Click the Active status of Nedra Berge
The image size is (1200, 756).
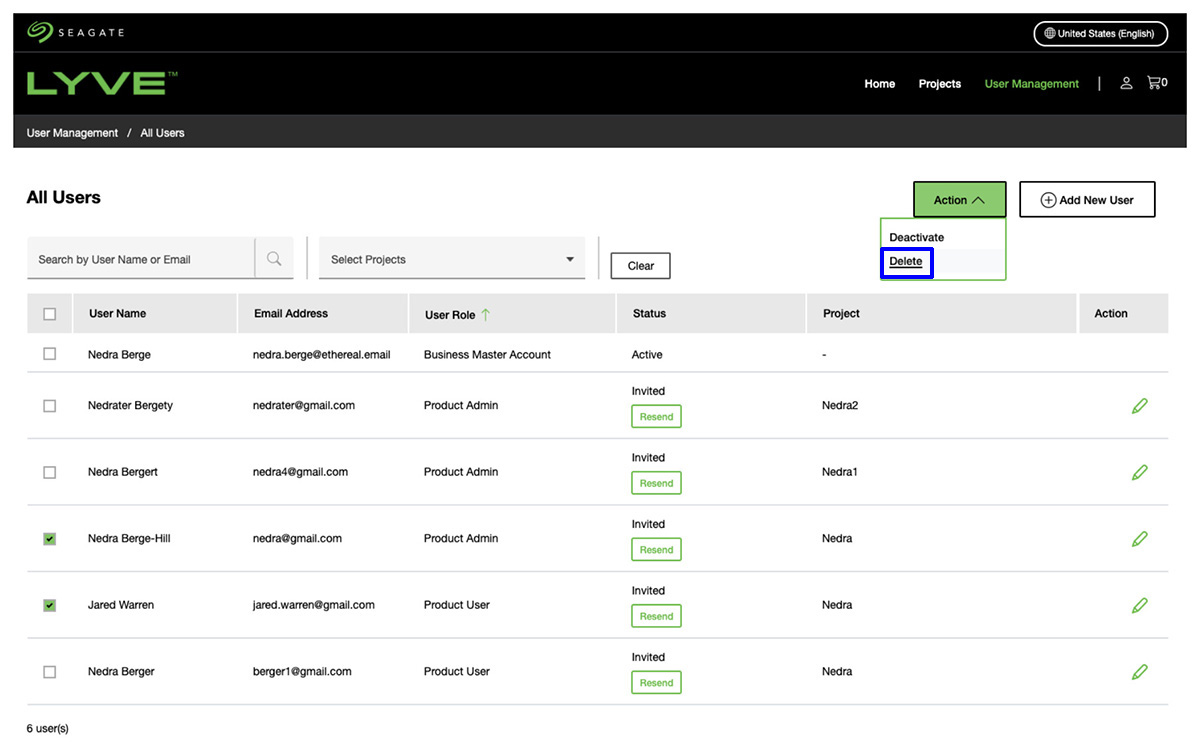tap(647, 355)
